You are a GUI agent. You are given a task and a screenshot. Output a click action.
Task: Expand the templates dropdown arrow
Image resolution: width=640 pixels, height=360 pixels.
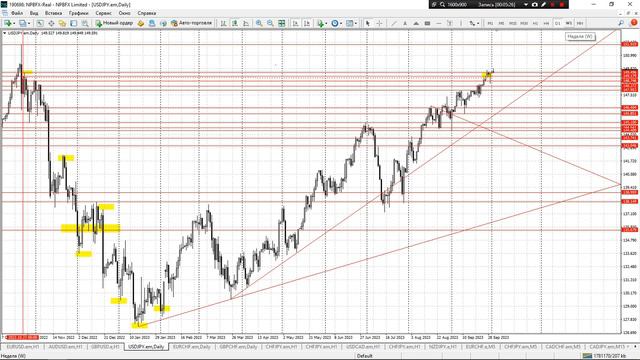[356, 23]
